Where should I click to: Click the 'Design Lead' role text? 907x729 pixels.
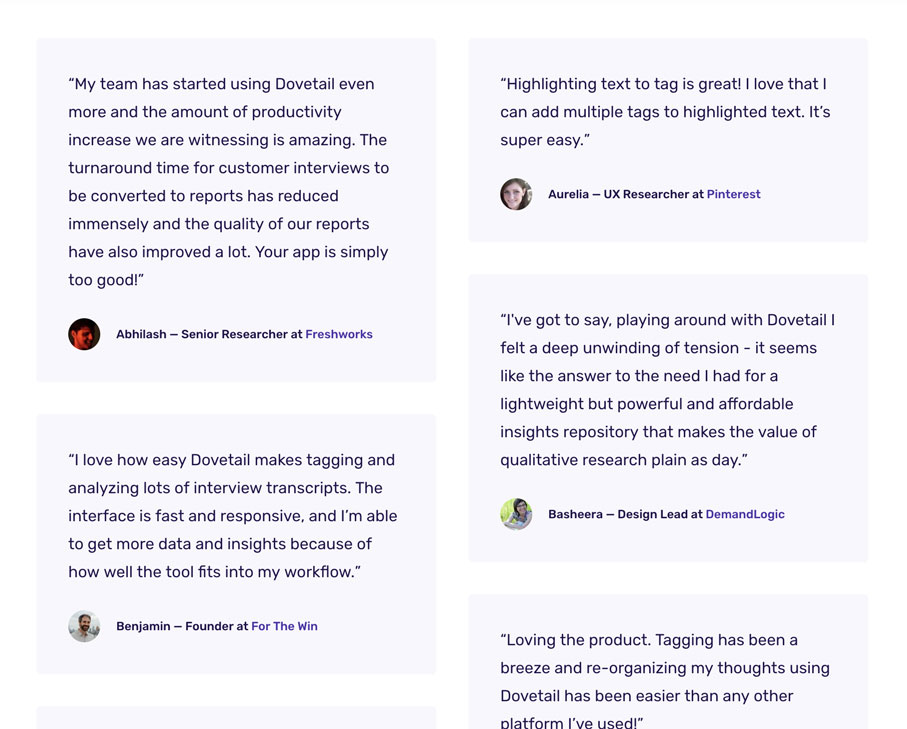pos(652,514)
